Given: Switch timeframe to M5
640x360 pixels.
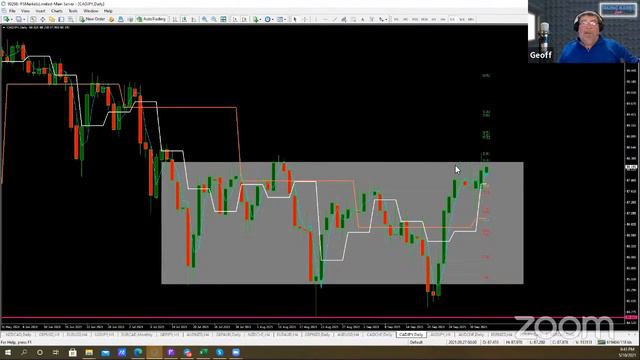Looking at the screenshot, I should point(406,19).
